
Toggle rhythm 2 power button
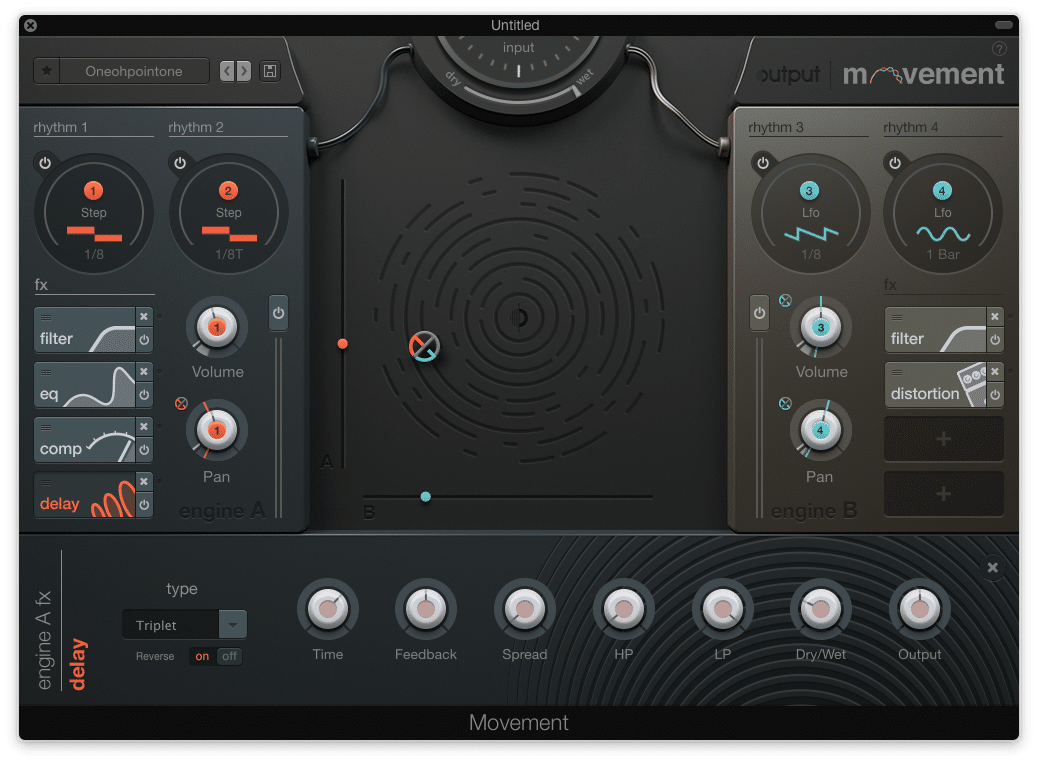pos(180,163)
